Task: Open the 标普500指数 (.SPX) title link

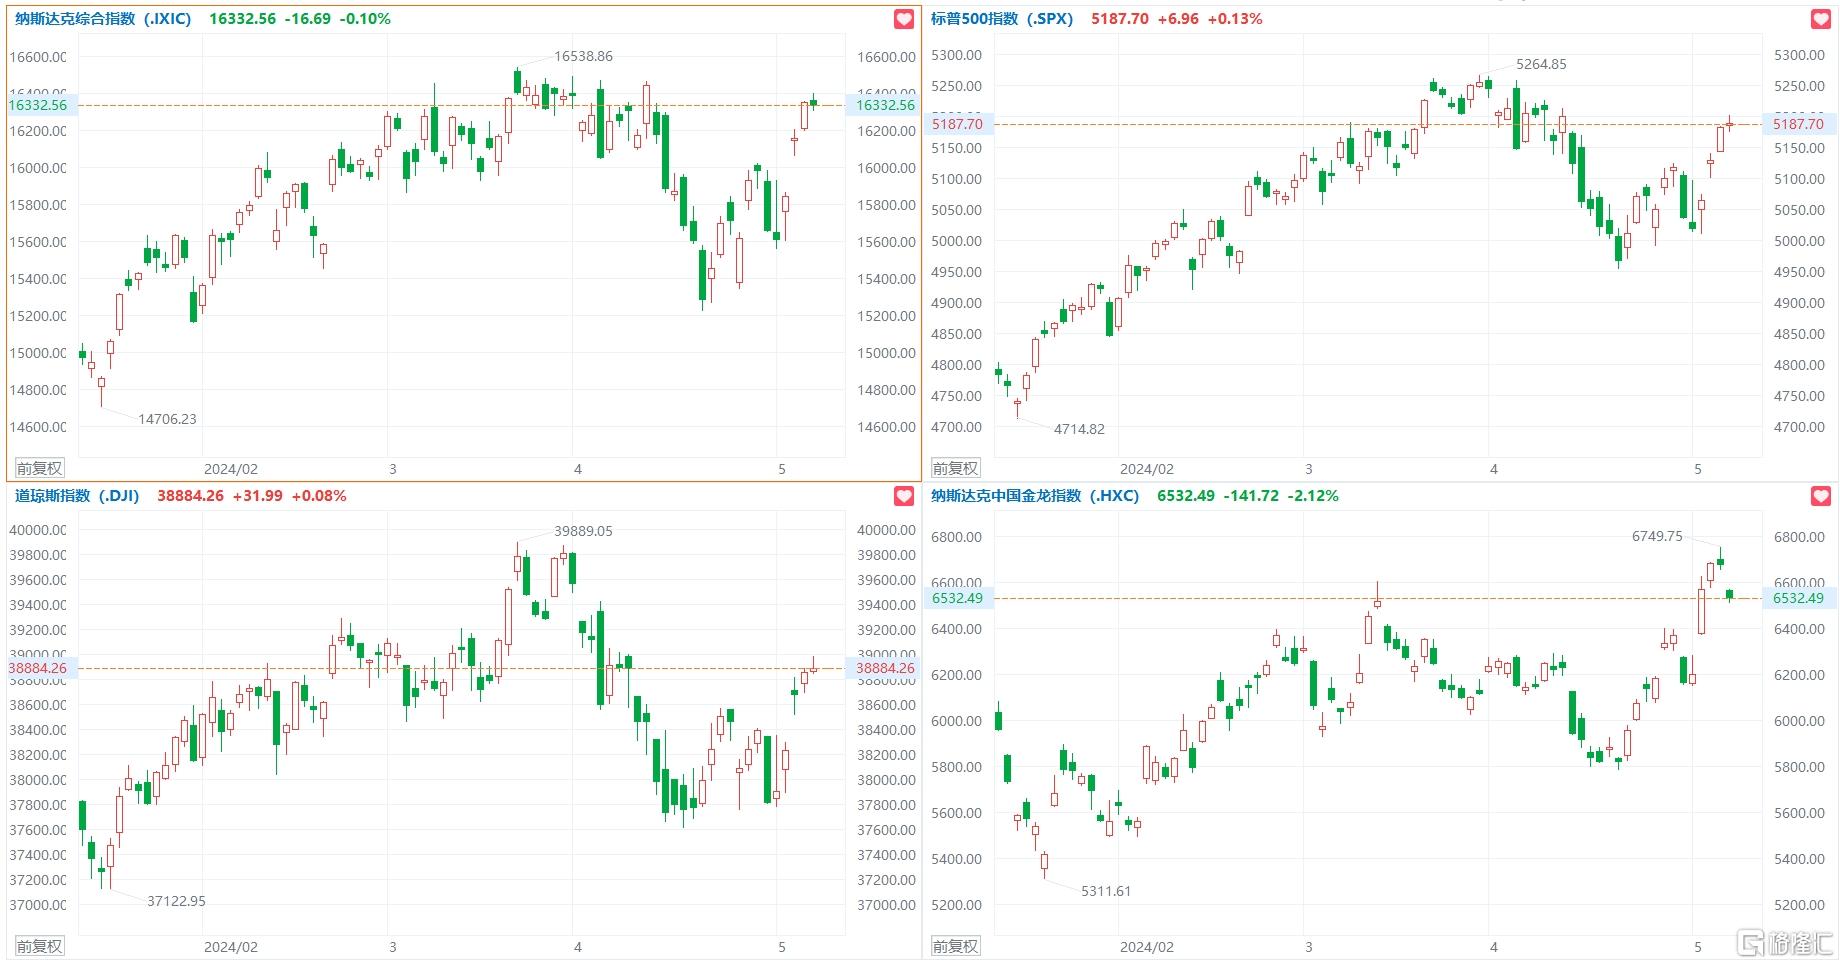Action: tap(1002, 19)
